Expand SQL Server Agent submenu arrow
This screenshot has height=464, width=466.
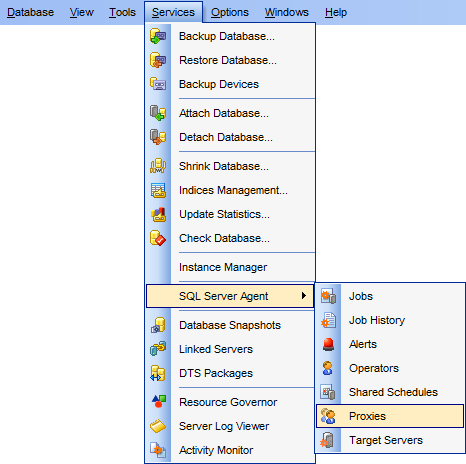[304, 296]
